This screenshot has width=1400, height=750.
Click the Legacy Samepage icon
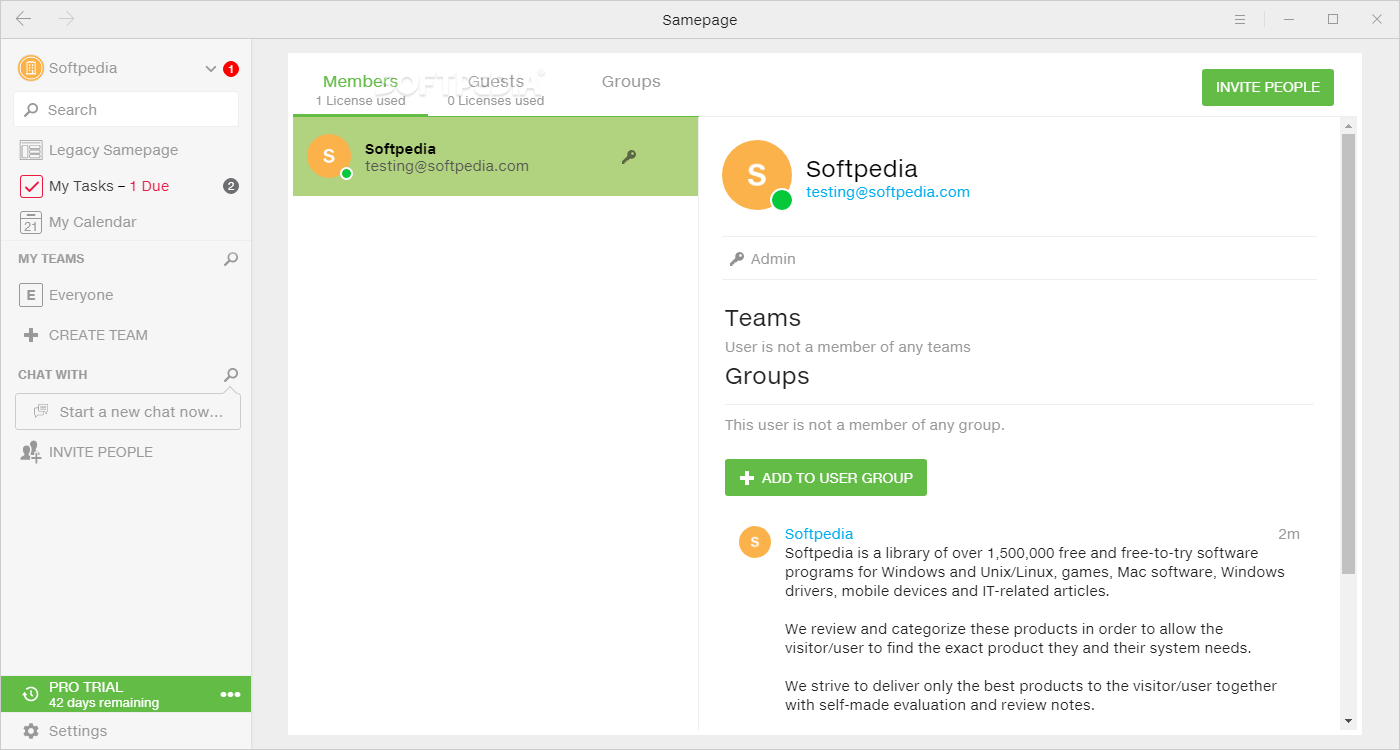click(x=31, y=150)
